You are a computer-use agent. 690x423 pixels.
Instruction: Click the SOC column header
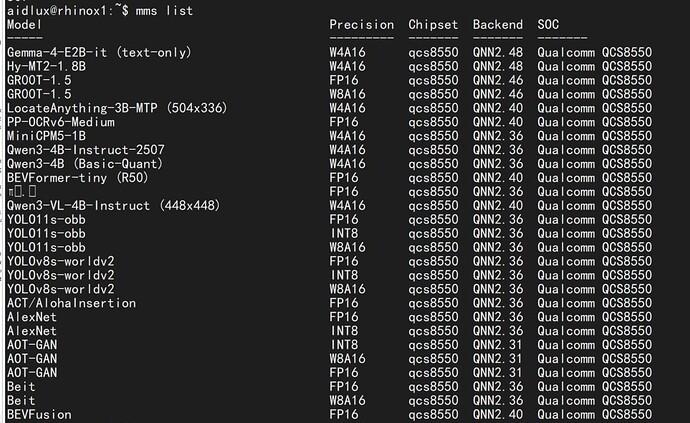coord(548,25)
